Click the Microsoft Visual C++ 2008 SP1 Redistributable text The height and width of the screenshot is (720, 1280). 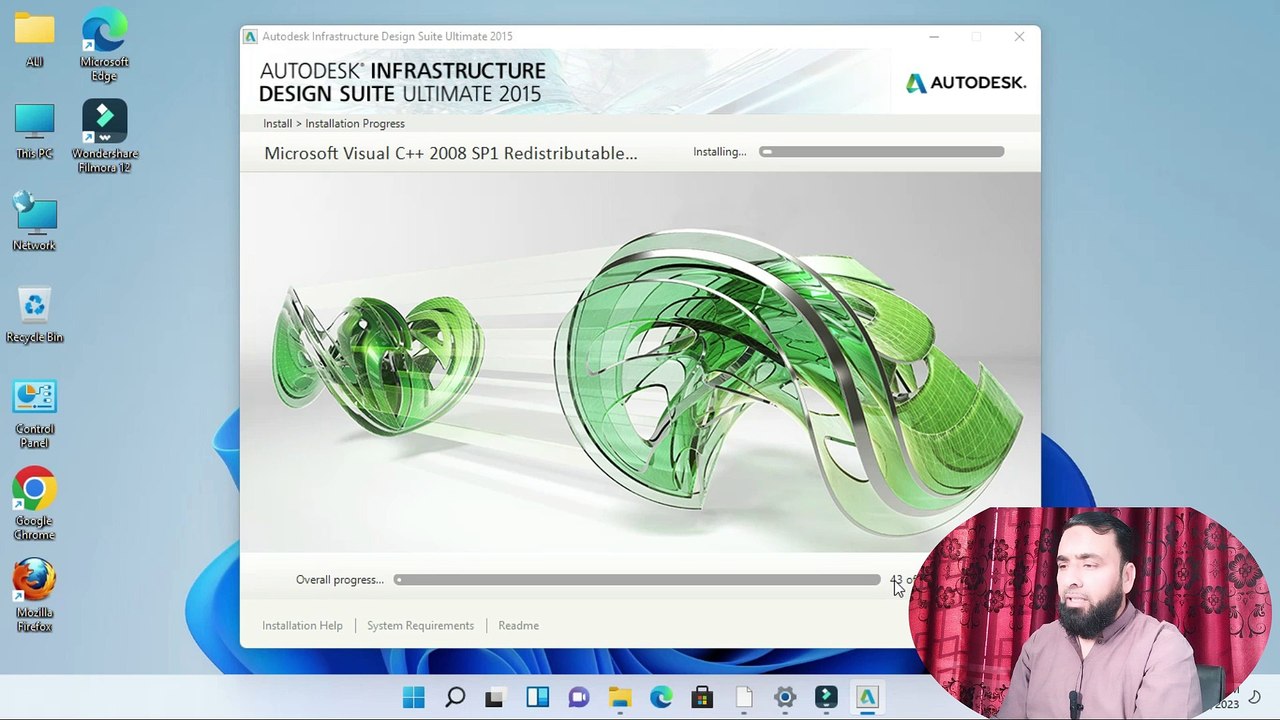(450, 153)
